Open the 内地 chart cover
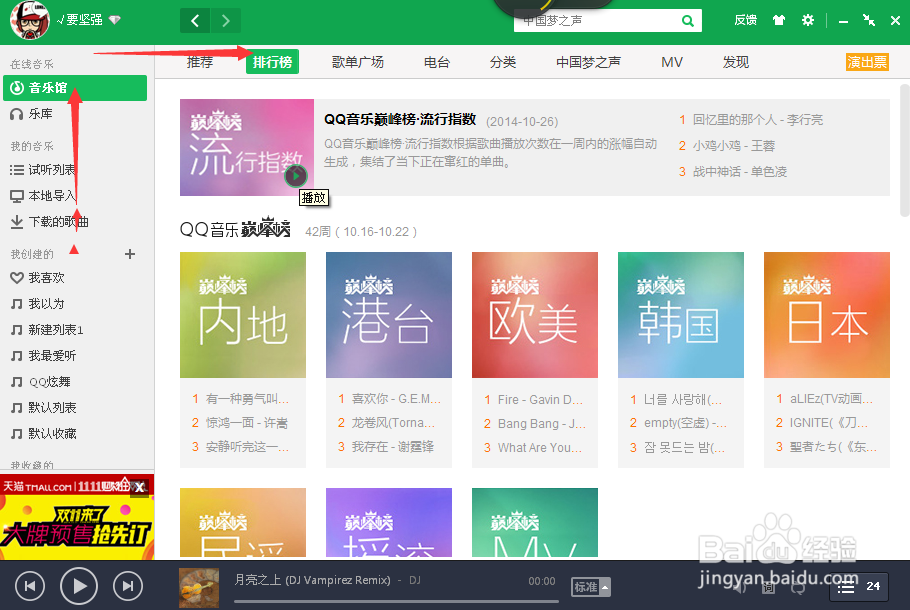Screen dimensions: 910x610 tap(243, 315)
